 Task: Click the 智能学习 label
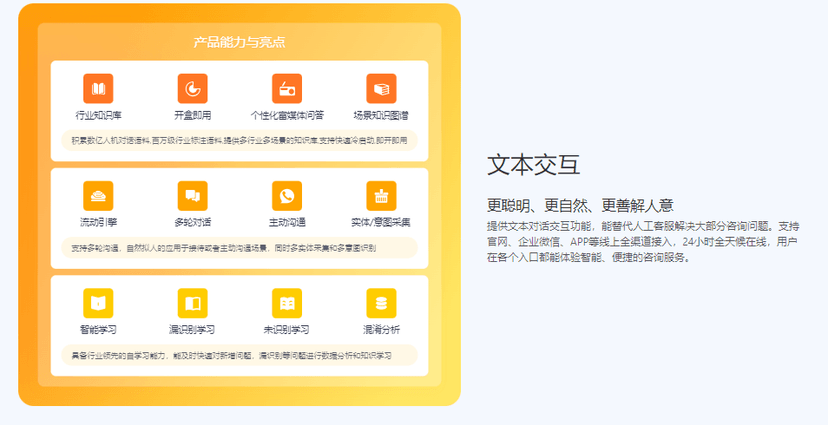click(x=98, y=329)
